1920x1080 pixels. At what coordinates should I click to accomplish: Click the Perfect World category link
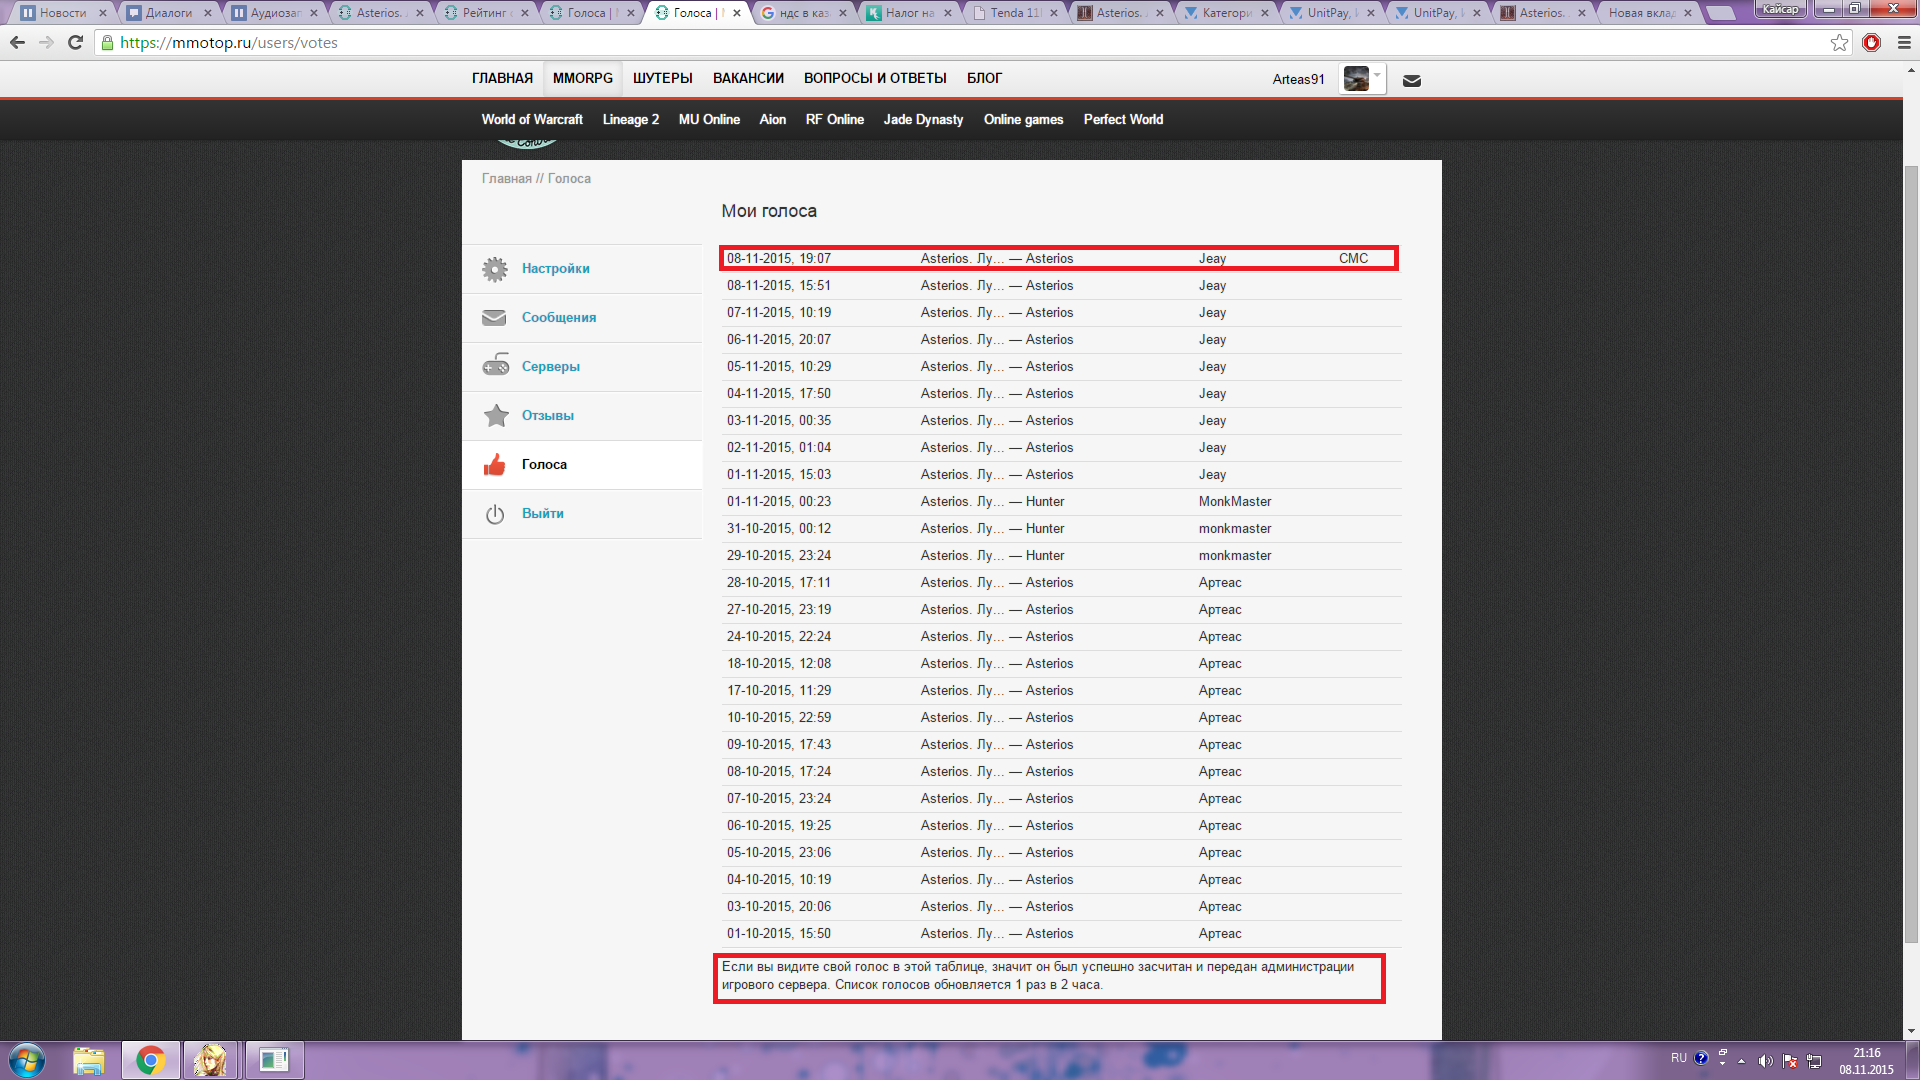[x=1123, y=120]
